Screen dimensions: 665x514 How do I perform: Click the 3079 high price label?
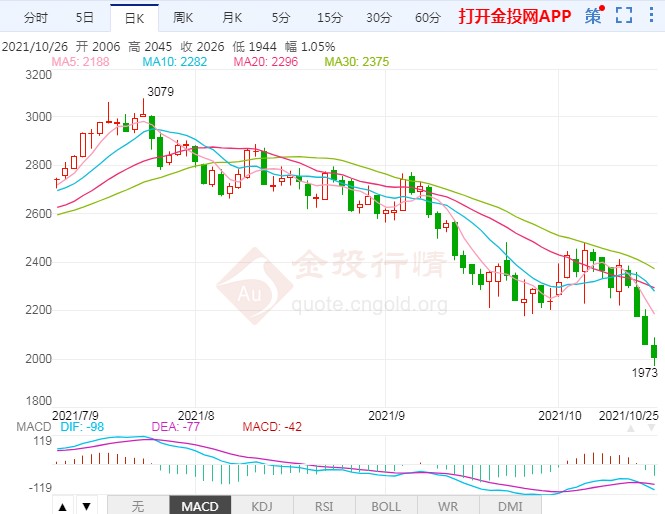click(x=161, y=92)
